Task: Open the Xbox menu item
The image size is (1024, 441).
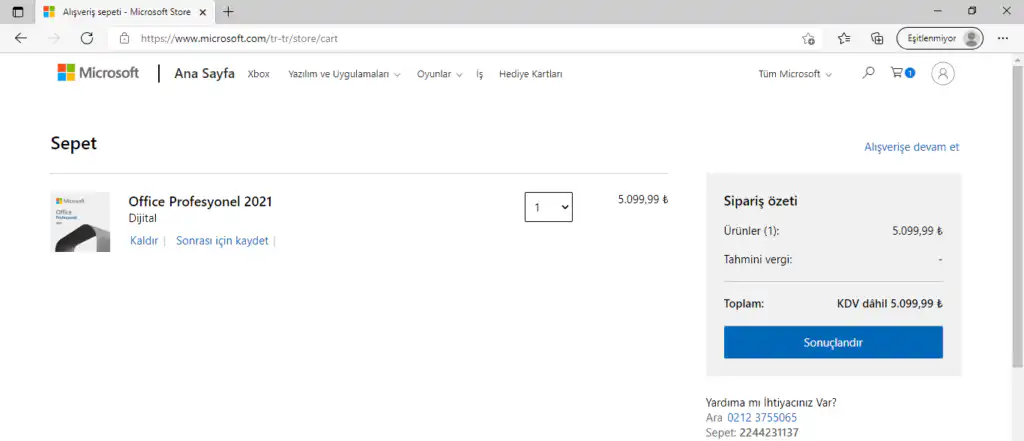Action: (x=259, y=74)
